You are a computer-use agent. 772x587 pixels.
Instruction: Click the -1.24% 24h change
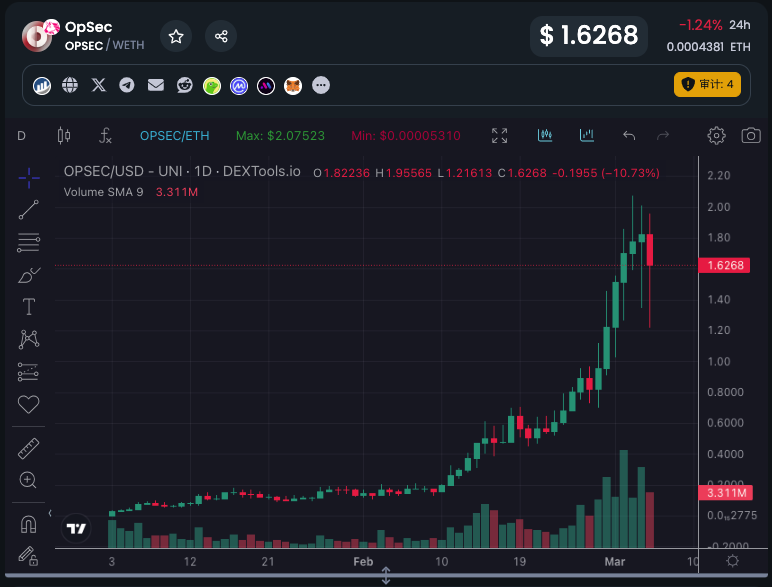click(701, 25)
